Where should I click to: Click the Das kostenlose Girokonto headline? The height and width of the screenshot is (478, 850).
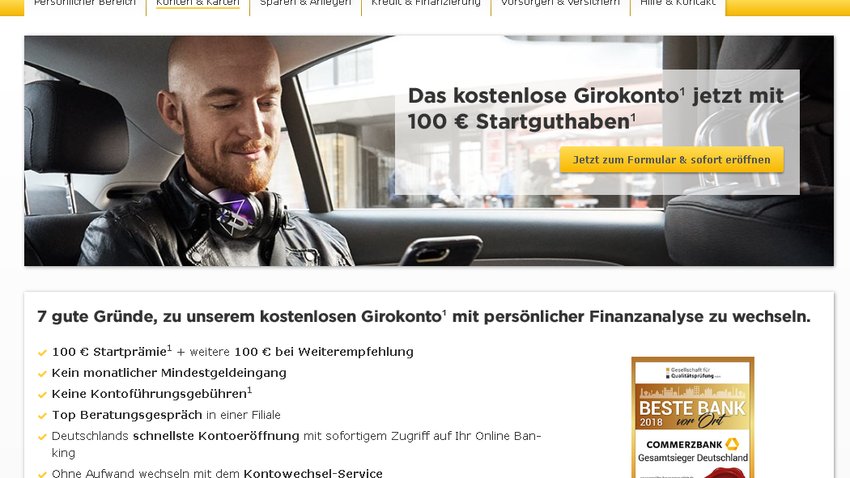pos(596,108)
